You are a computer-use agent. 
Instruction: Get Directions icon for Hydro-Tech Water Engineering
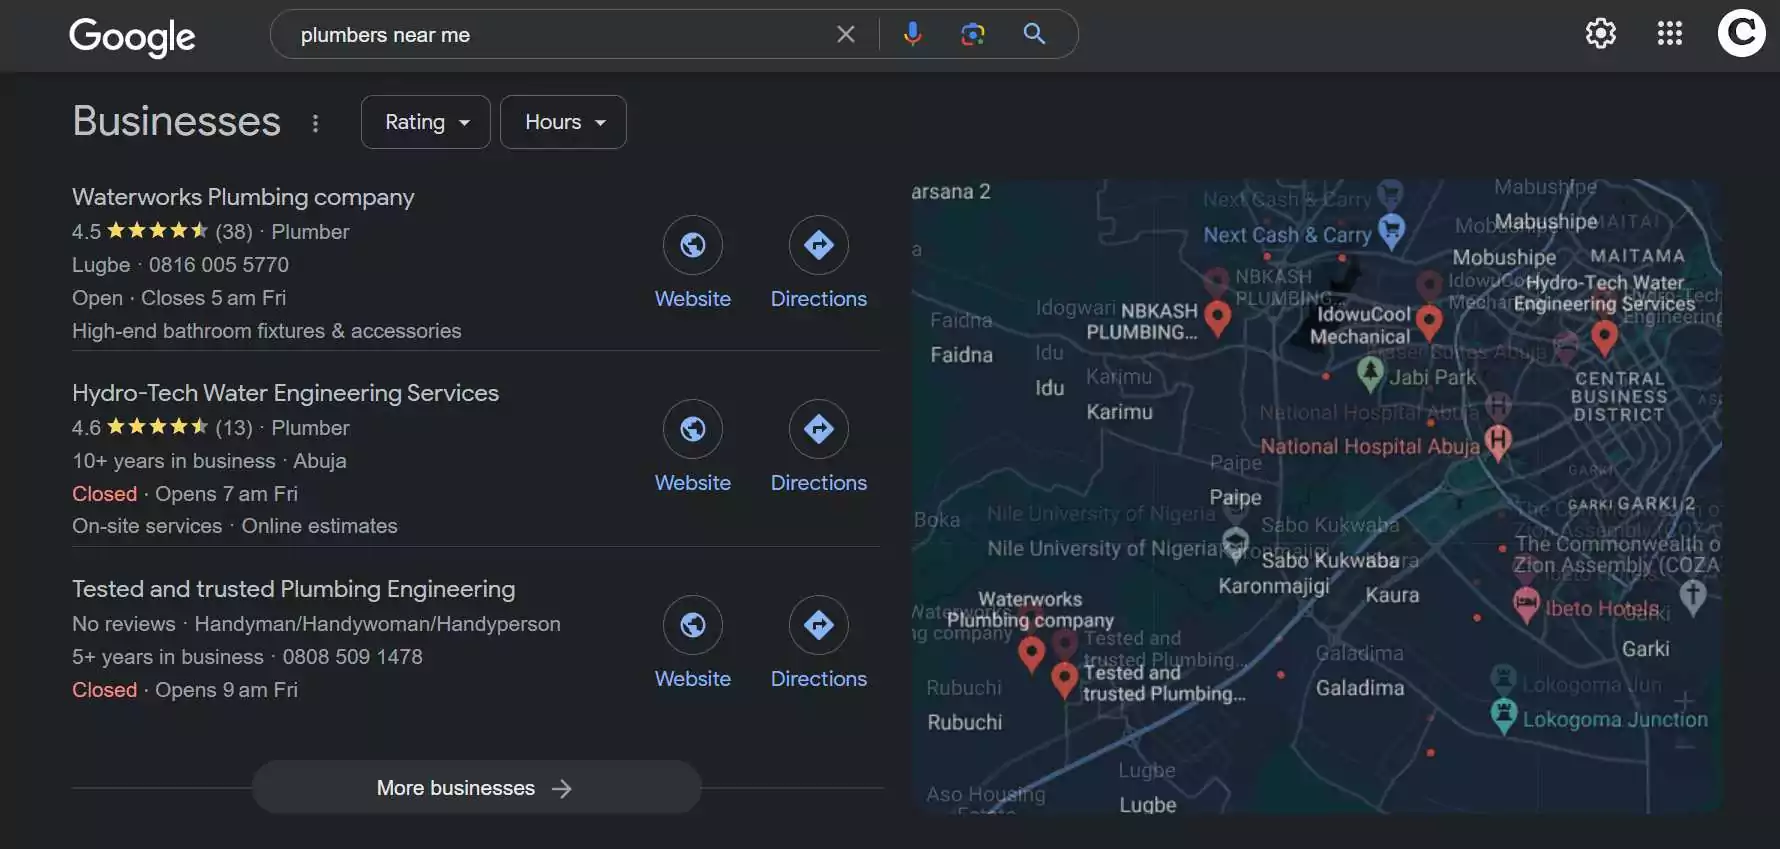coord(819,429)
